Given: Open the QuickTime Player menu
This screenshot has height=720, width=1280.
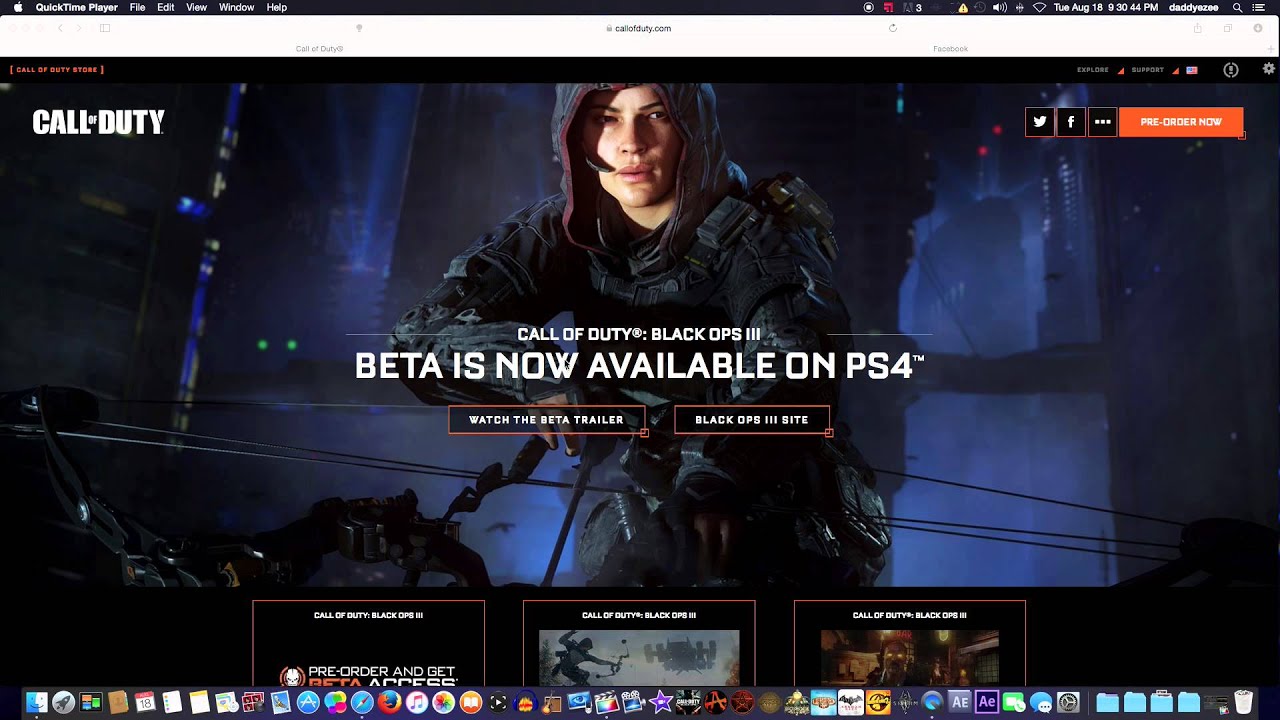Looking at the screenshot, I should pyautogui.click(x=76, y=7).
